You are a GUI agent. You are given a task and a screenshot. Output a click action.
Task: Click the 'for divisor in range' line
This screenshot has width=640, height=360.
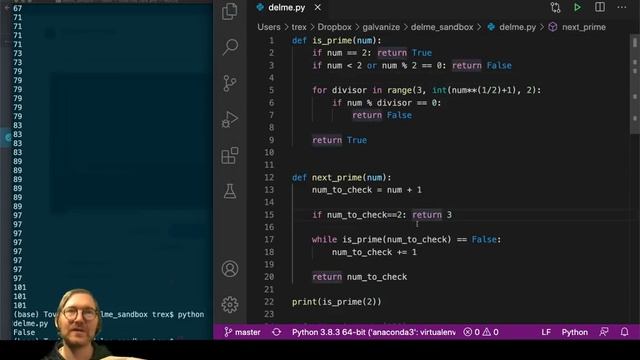(426, 90)
